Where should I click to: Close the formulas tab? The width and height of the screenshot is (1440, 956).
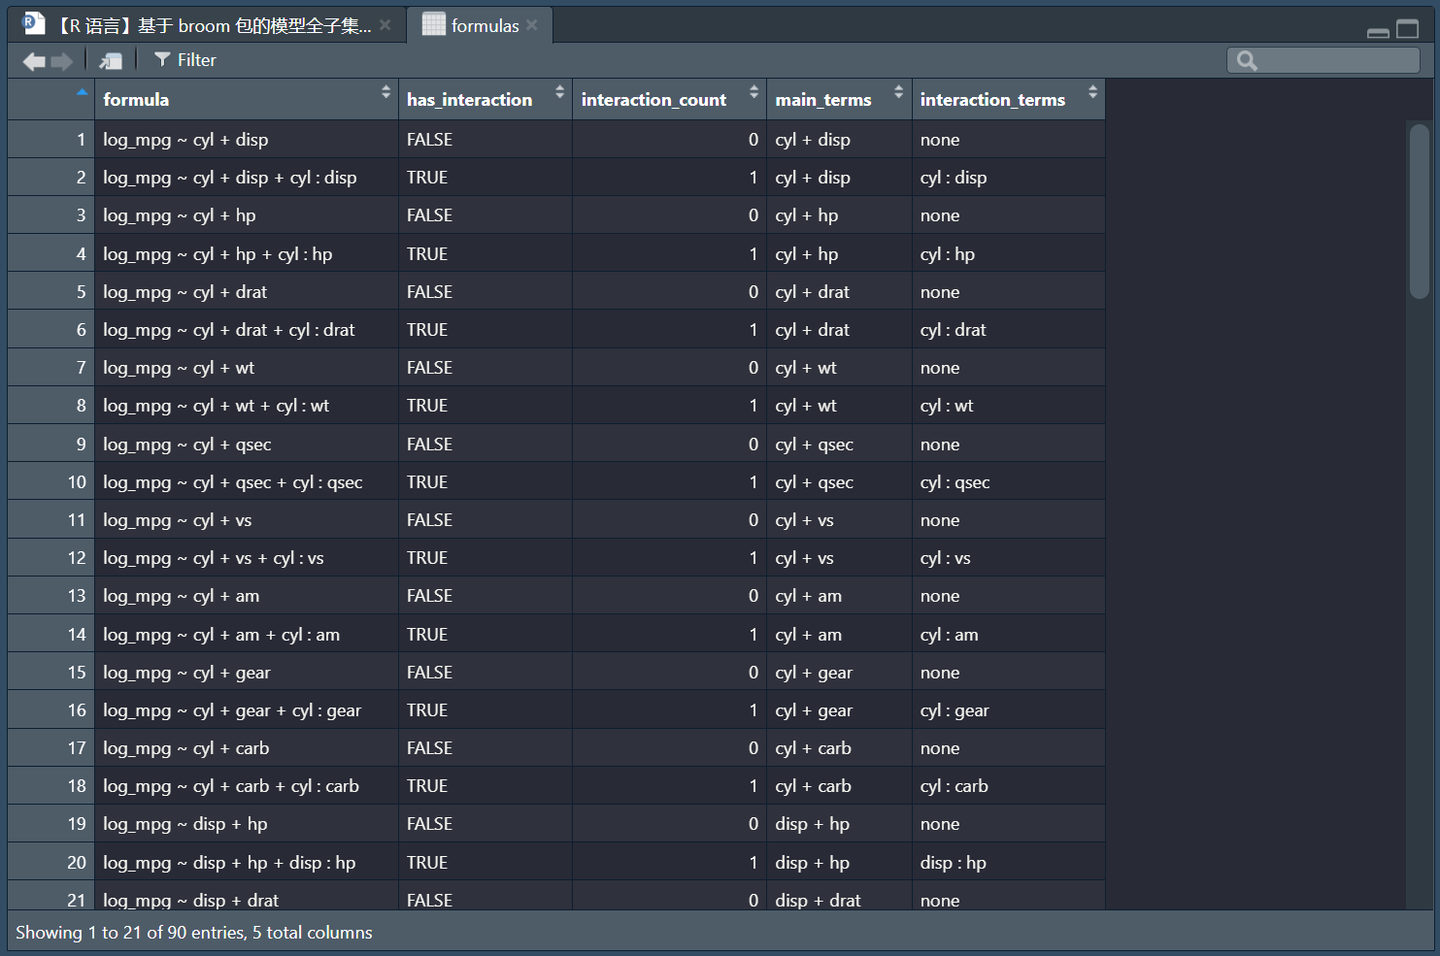pyautogui.click(x=532, y=25)
